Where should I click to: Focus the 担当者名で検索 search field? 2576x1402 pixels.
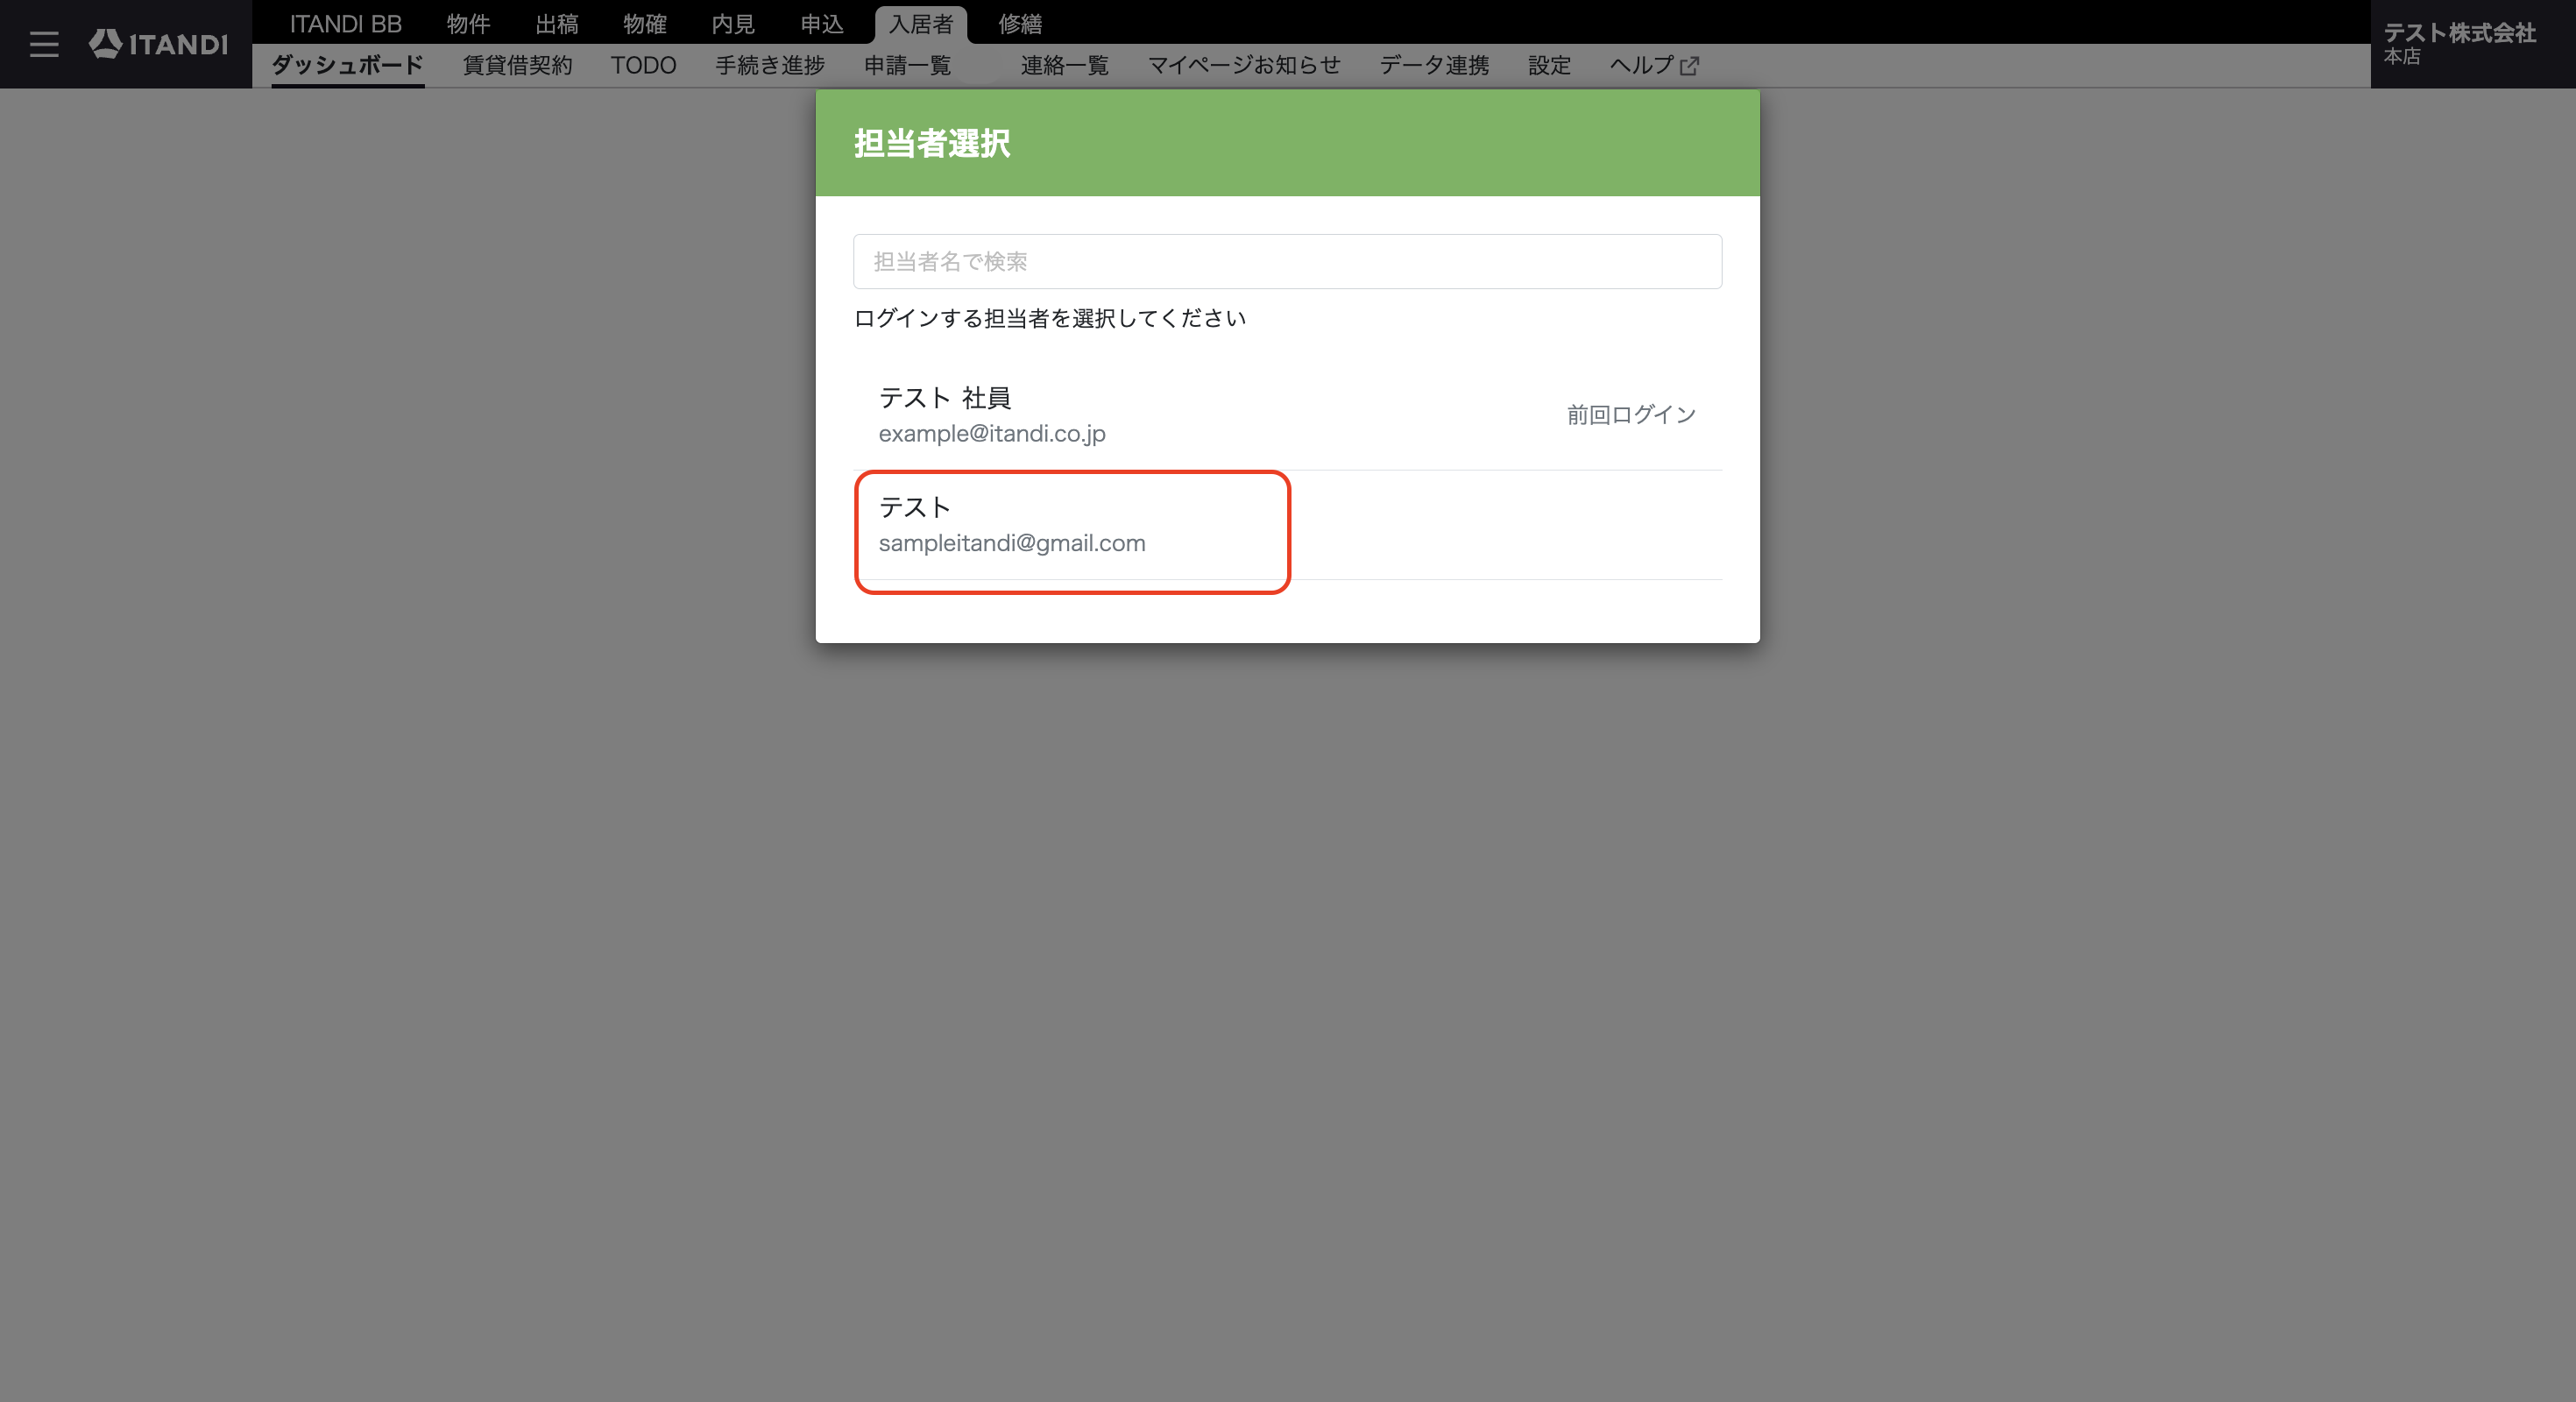tap(1287, 261)
